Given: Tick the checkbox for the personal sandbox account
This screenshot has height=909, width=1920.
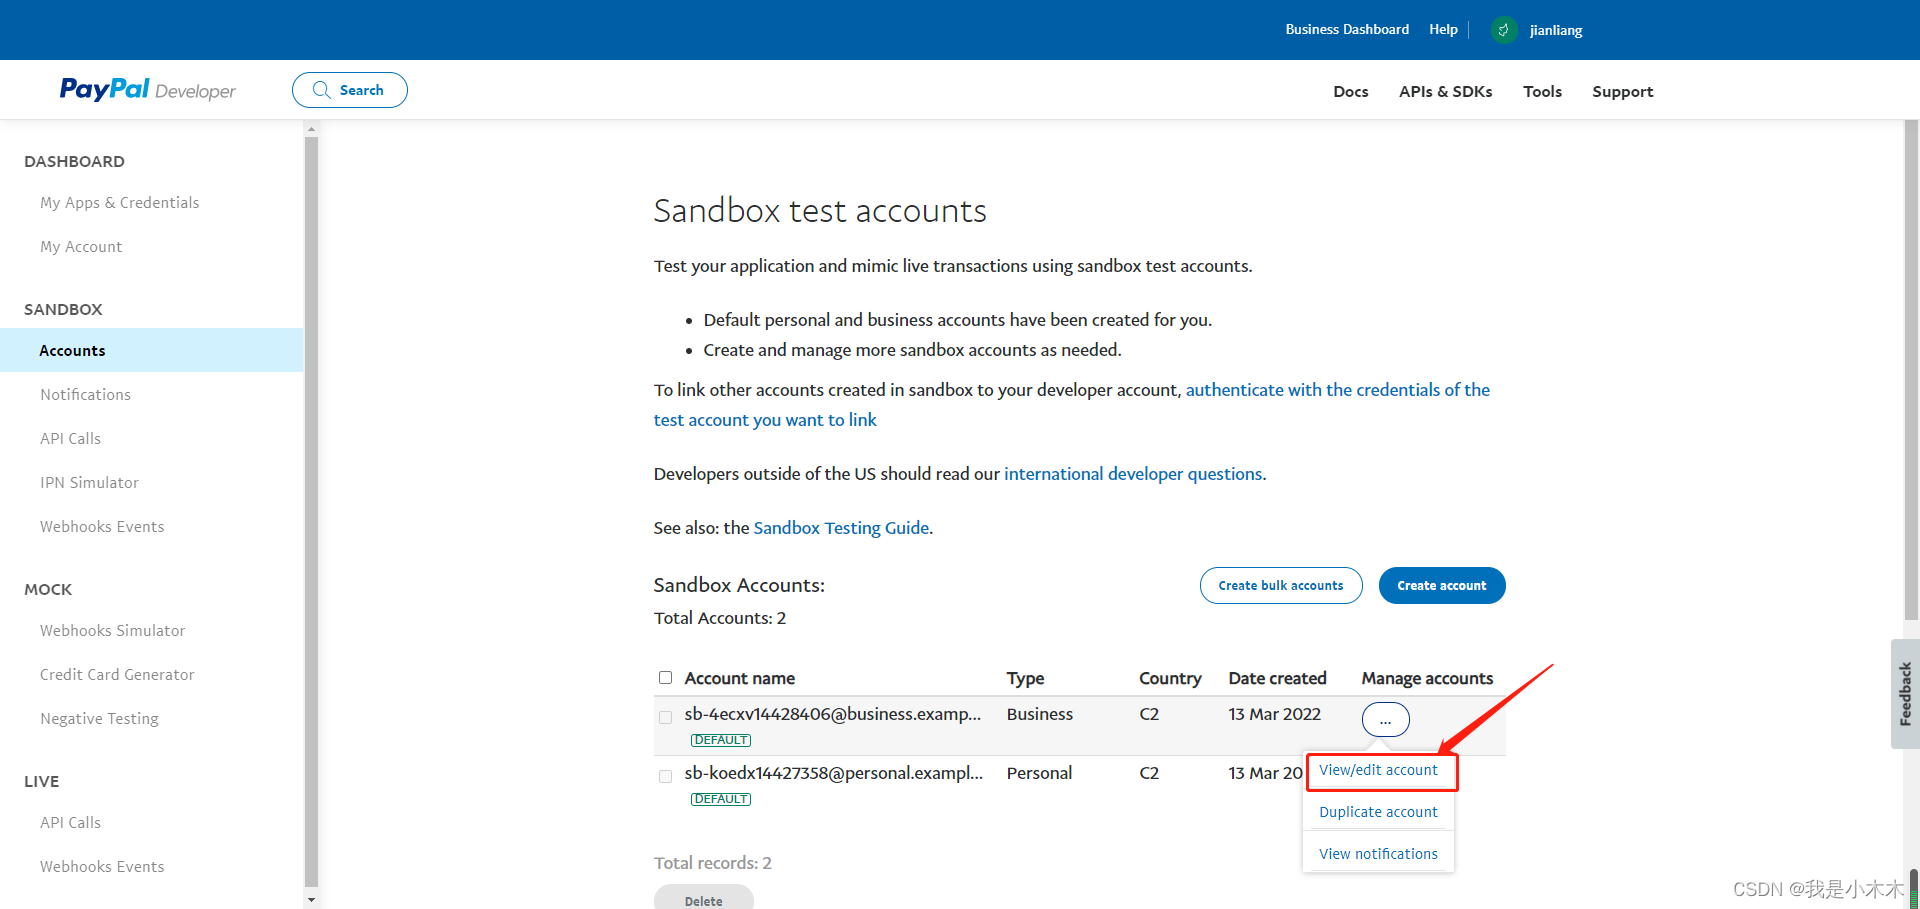Looking at the screenshot, I should click(x=665, y=776).
